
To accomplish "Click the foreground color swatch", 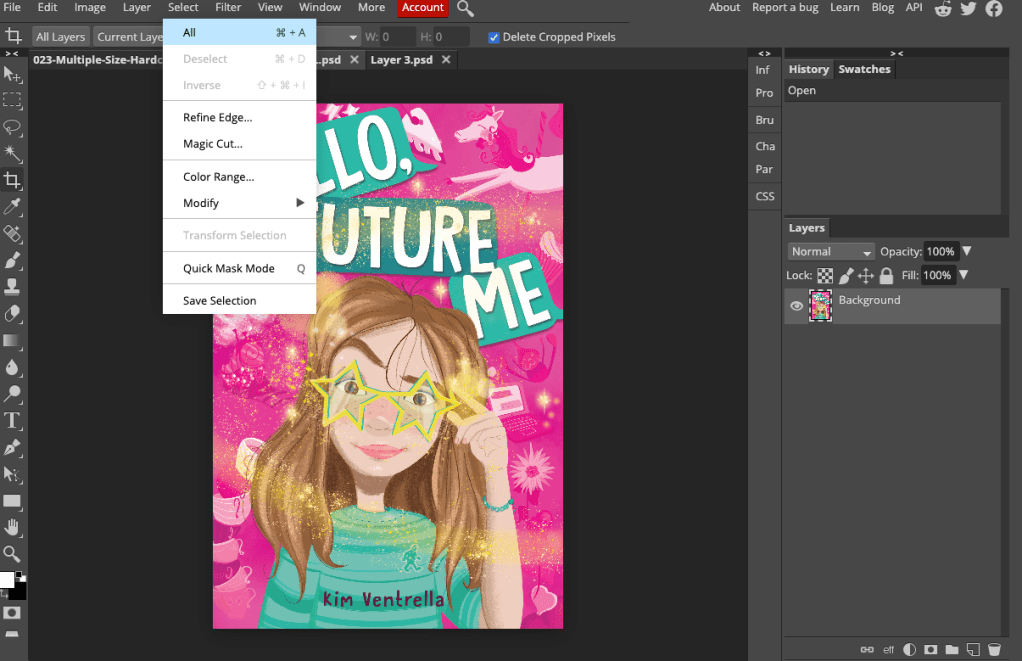I will pyautogui.click(x=7, y=580).
